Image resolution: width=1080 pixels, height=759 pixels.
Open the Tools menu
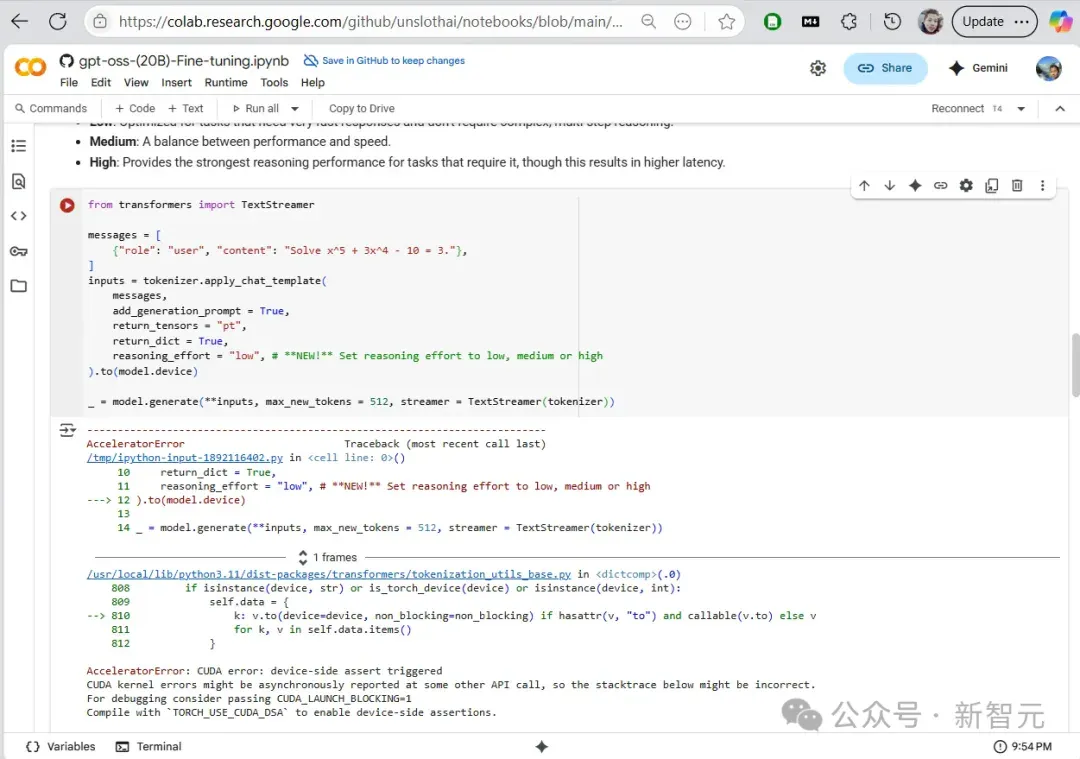pyautogui.click(x=274, y=83)
